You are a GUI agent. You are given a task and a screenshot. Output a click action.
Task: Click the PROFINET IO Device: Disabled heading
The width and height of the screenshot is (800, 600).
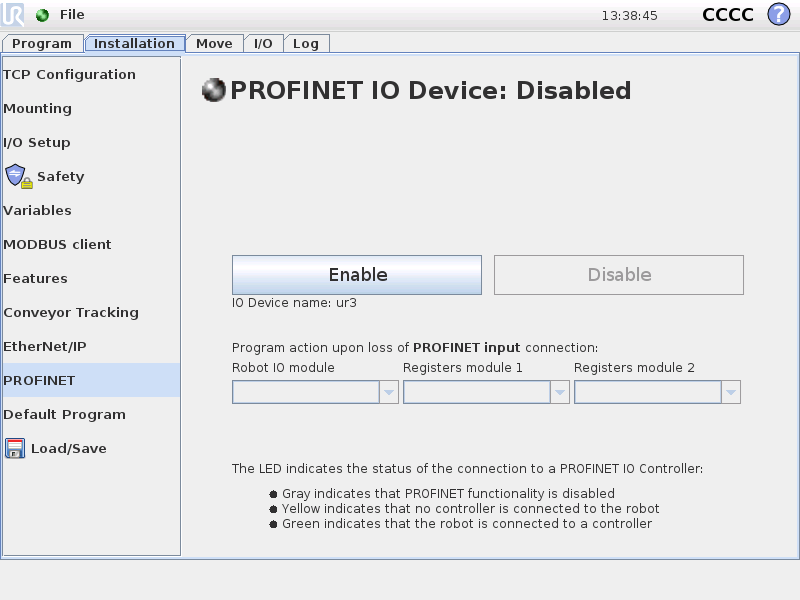(431, 91)
